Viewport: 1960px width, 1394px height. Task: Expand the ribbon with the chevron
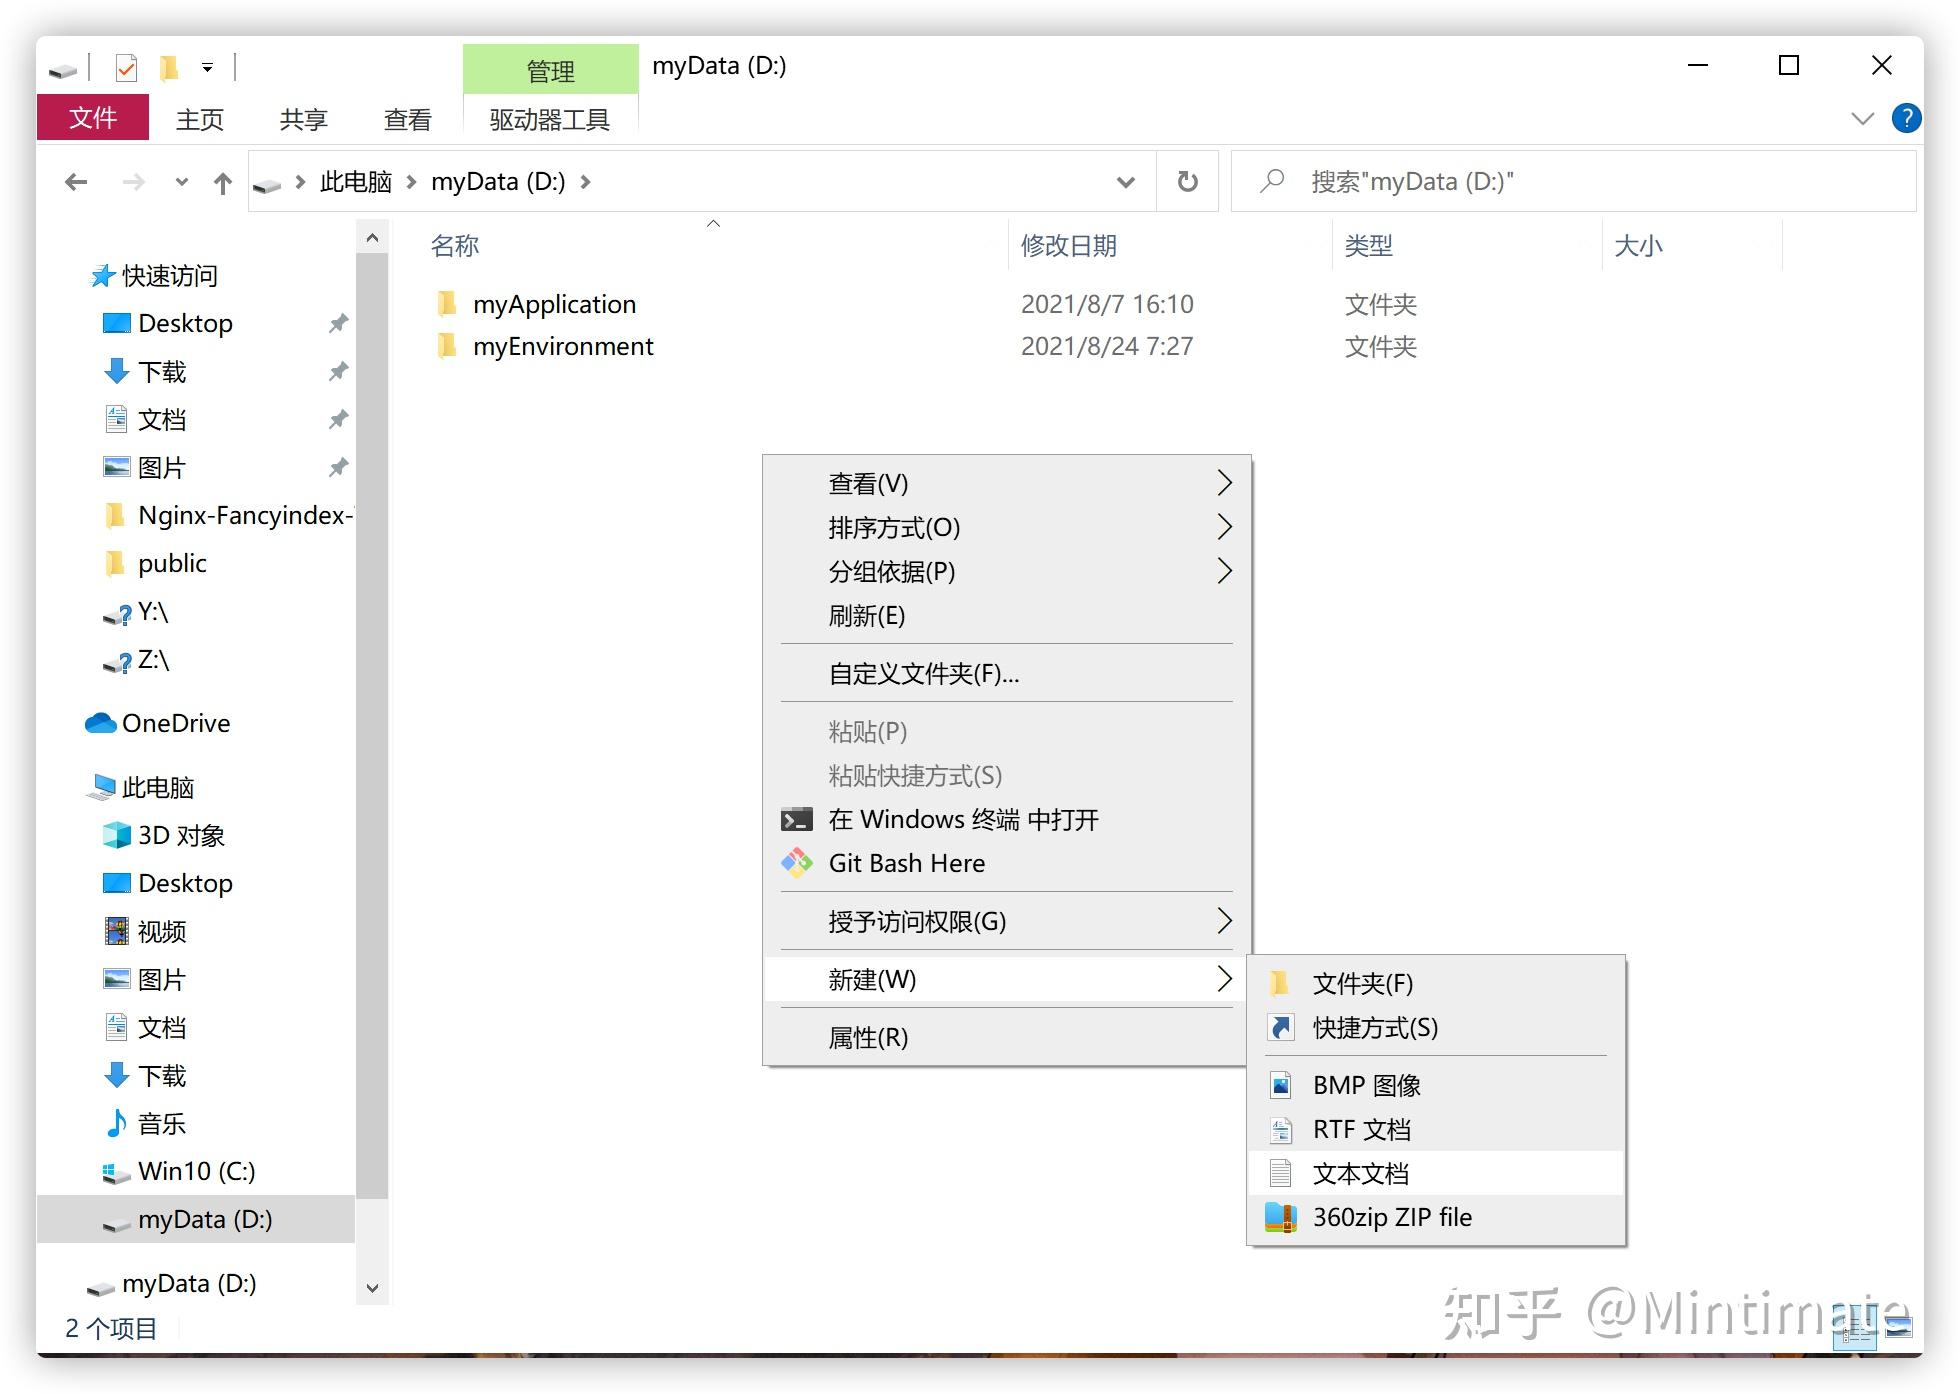[x=1862, y=119]
